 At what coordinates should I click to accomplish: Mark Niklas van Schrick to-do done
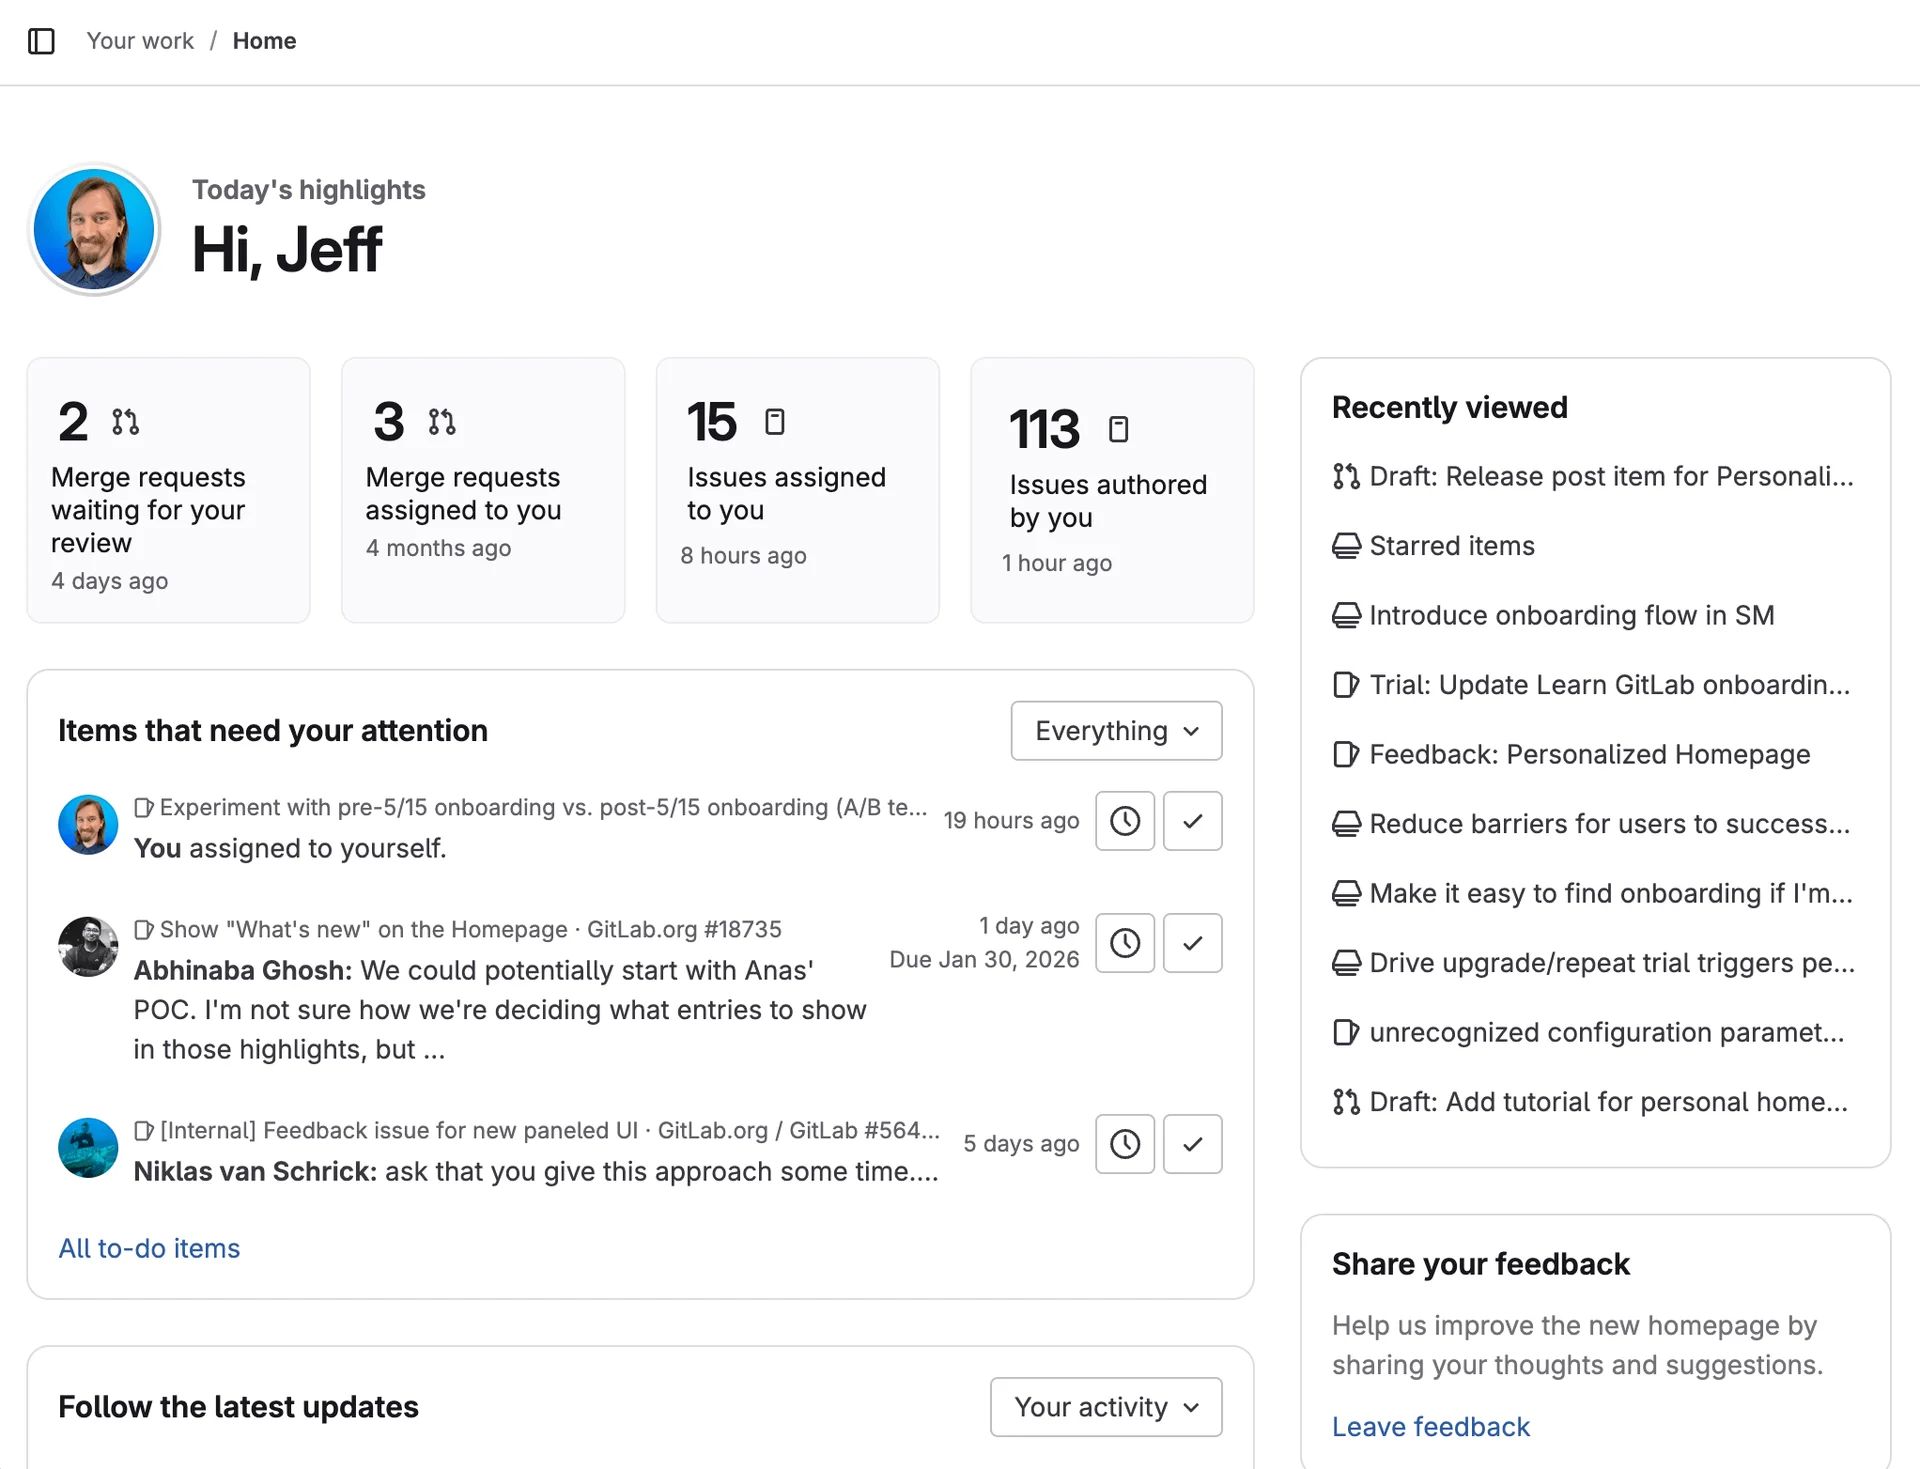[1192, 1144]
